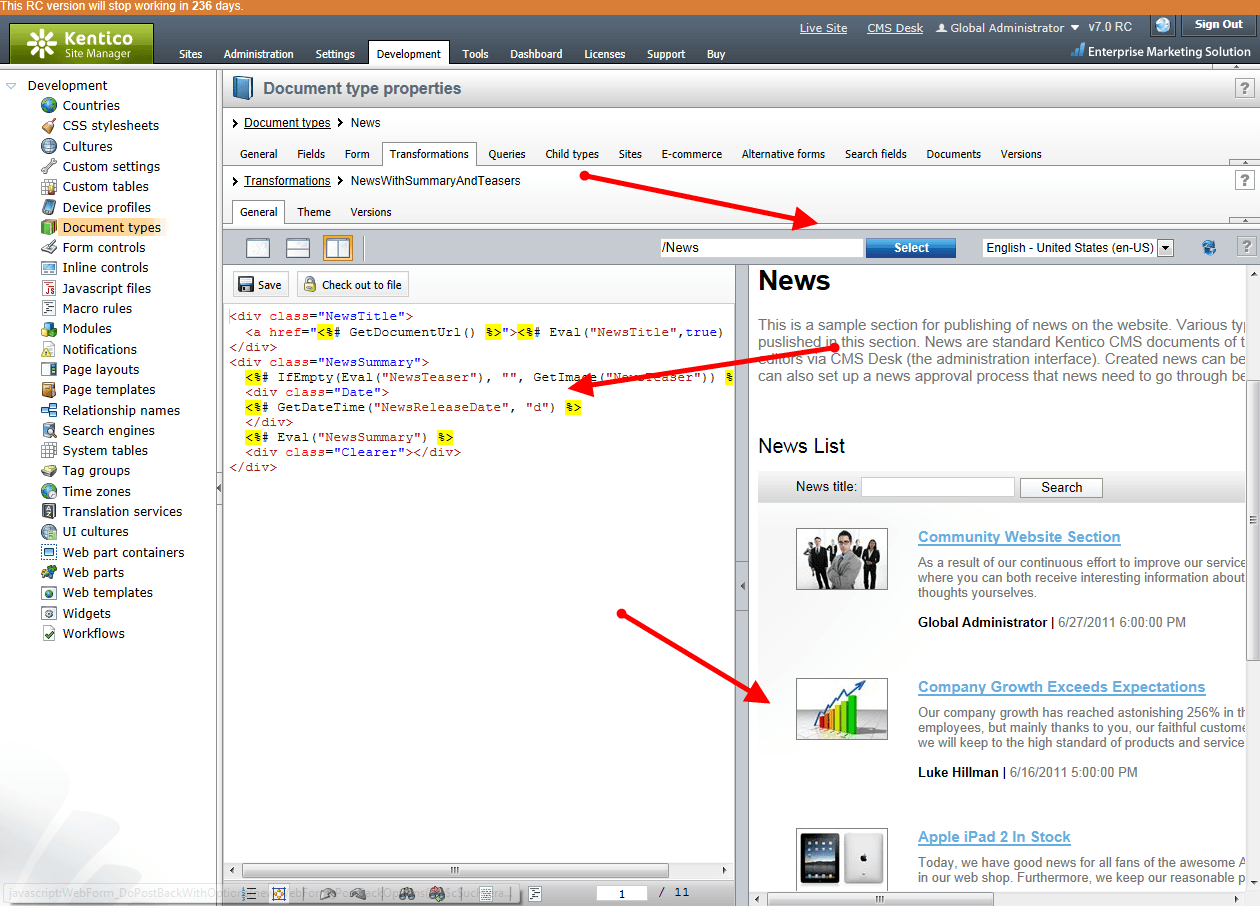1260x906 pixels.
Task: Open Custom tables tree item
Action: point(106,187)
